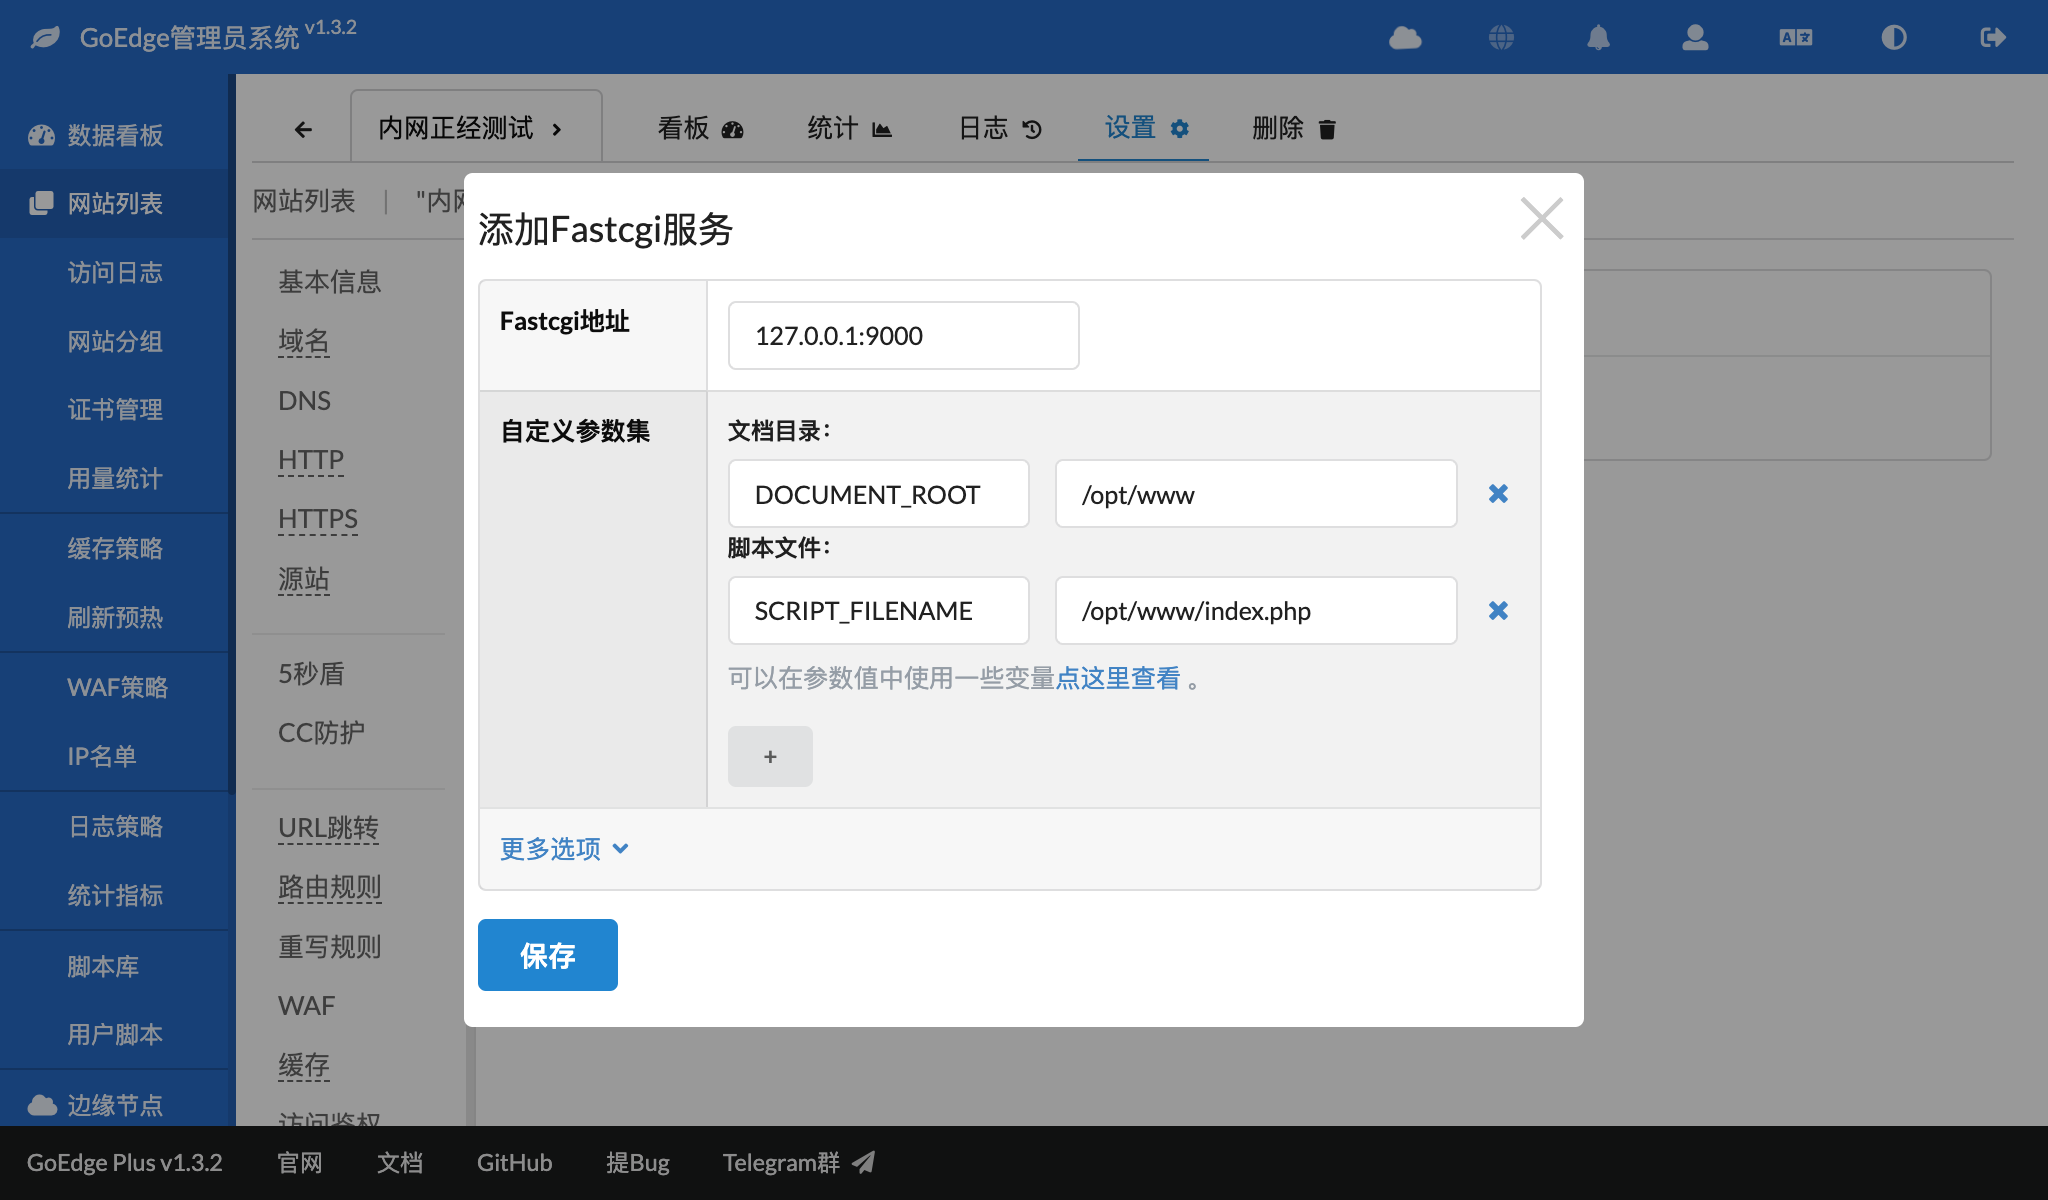Open 刷新预热 in sidebar
The height and width of the screenshot is (1200, 2048).
pyautogui.click(x=115, y=617)
